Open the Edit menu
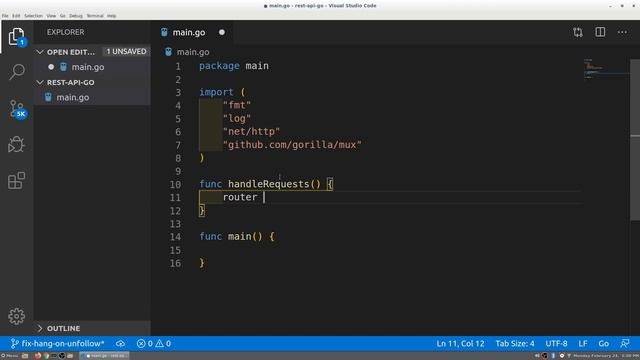640x360 pixels. tap(16, 16)
